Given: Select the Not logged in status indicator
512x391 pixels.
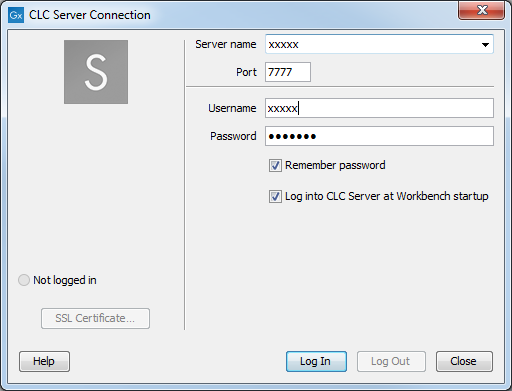Looking at the screenshot, I should click(24, 280).
